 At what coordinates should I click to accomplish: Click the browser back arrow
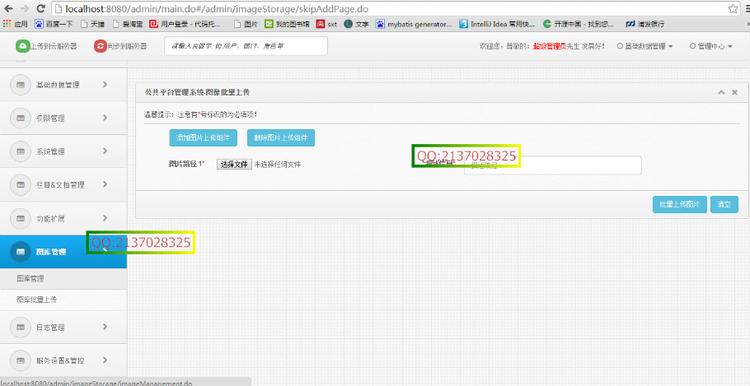[10, 9]
